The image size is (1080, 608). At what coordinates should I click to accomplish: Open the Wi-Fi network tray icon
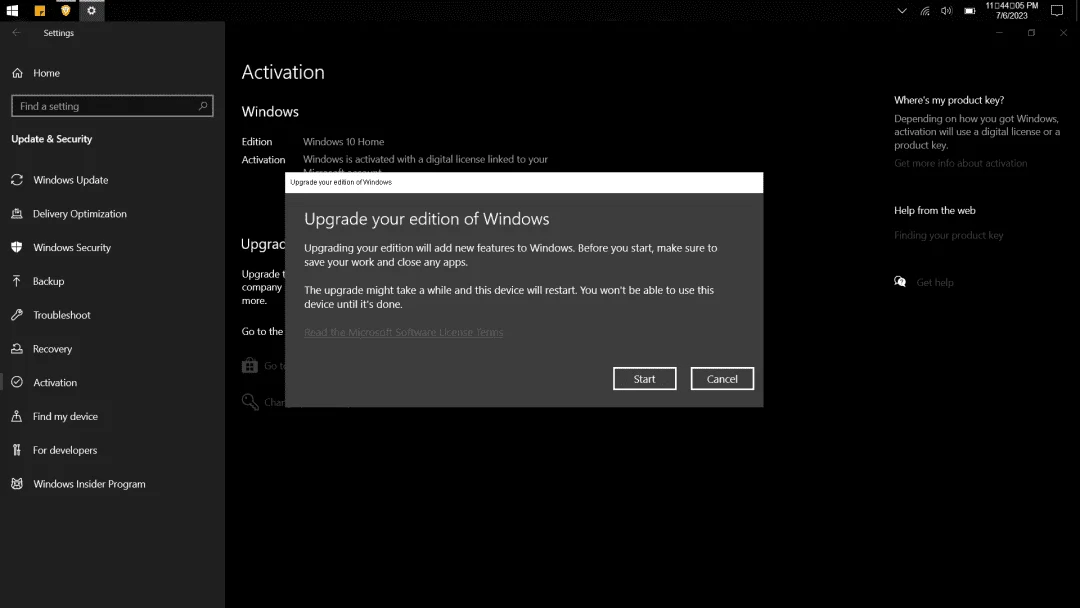(x=925, y=11)
